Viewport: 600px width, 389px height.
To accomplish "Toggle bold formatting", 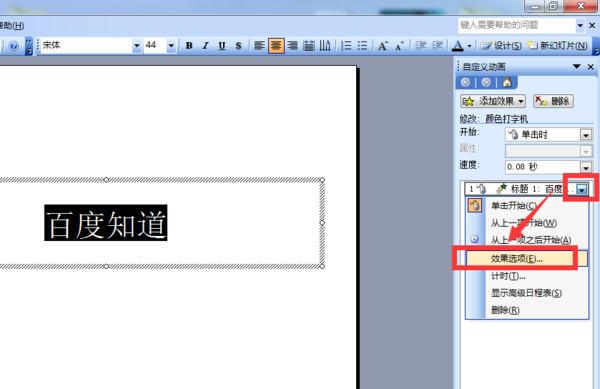I will click(189, 46).
